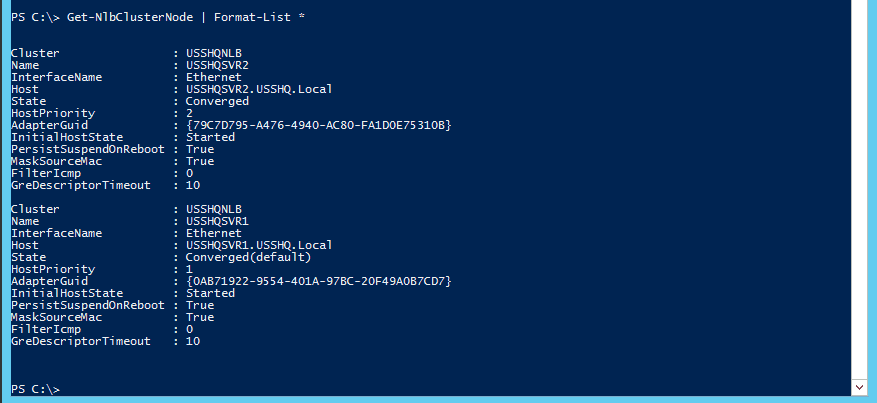Click the MaskSourceMac label for USSHQSVR2
This screenshot has height=403, width=877.
(56, 162)
